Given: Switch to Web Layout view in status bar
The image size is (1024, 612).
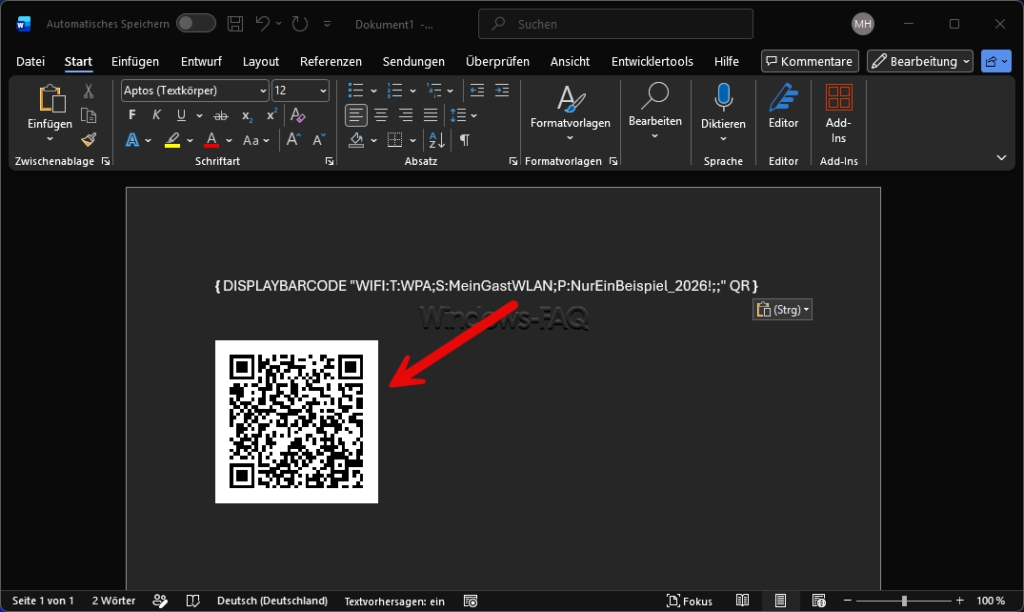Looking at the screenshot, I should 819,600.
